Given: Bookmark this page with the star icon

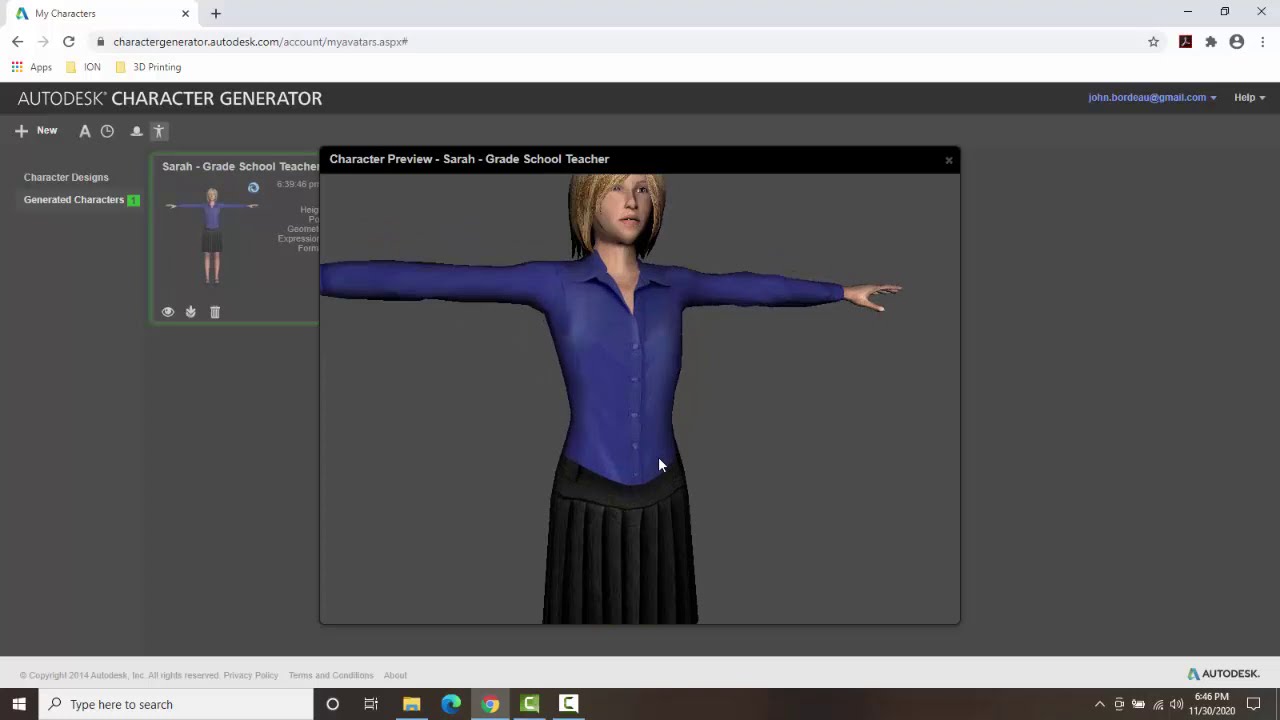Looking at the screenshot, I should [1153, 42].
